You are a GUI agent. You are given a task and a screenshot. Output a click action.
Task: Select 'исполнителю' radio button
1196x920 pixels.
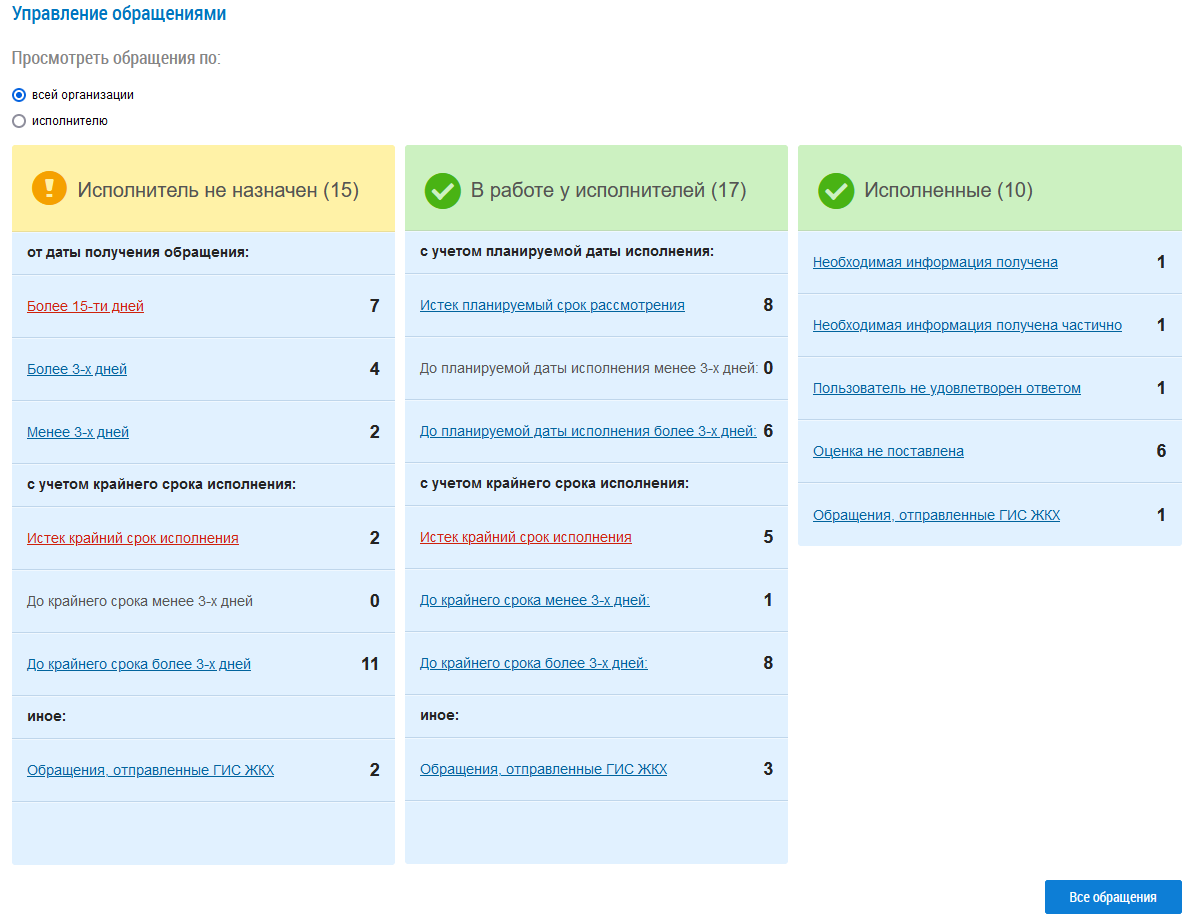(x=19, y=121)
